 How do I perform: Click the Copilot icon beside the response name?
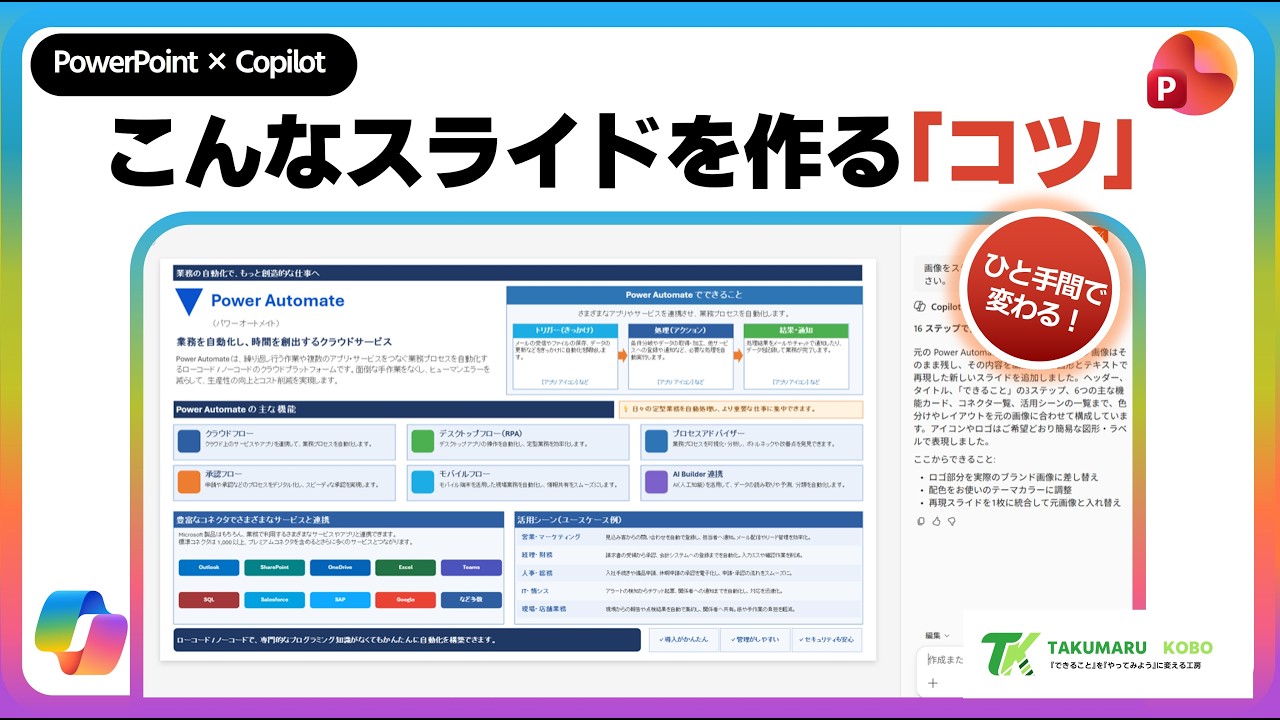[921, 307]
